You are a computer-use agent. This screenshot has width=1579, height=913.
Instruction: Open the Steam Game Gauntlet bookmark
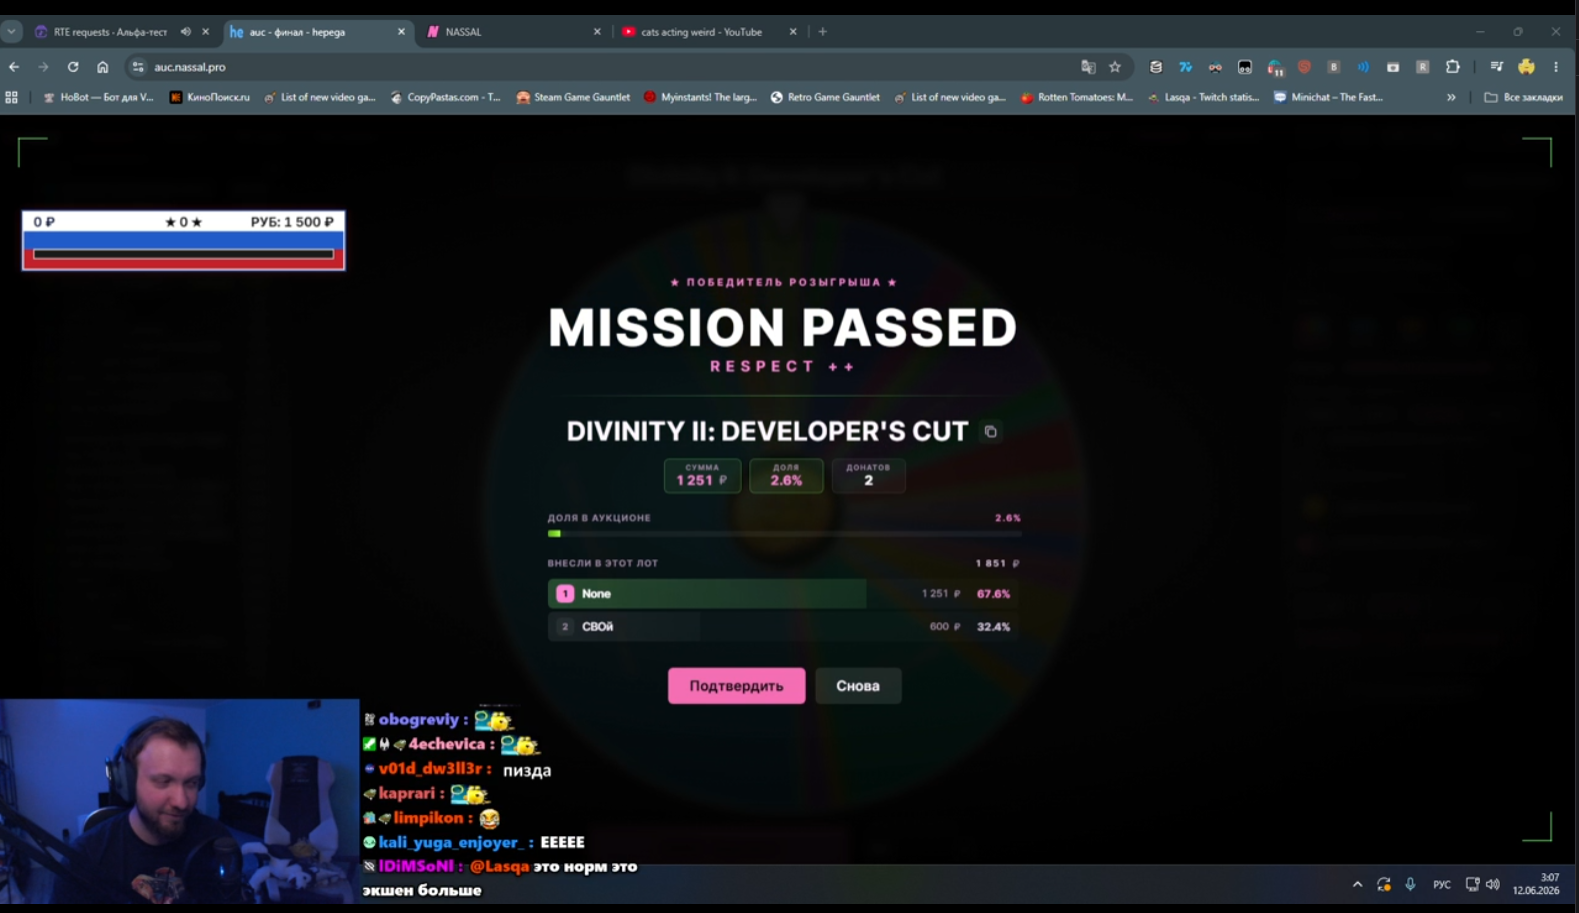pyautogui.click(x=573, y=97)
